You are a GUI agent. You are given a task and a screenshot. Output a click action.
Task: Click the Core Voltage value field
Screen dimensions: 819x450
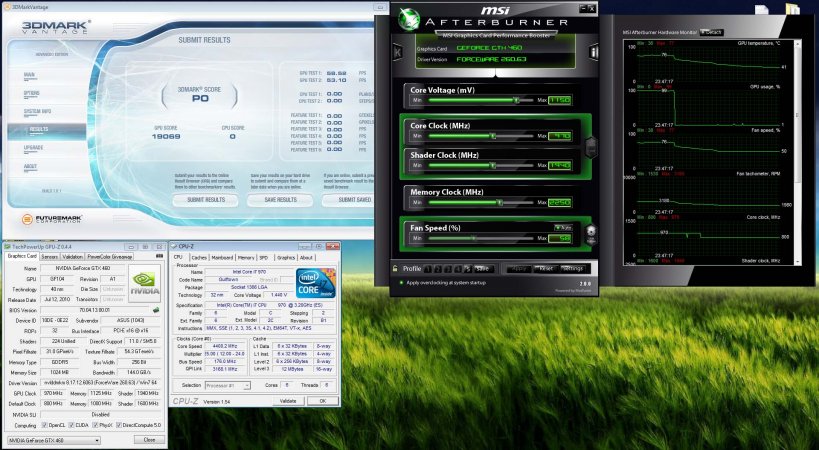tap(559, 100)
